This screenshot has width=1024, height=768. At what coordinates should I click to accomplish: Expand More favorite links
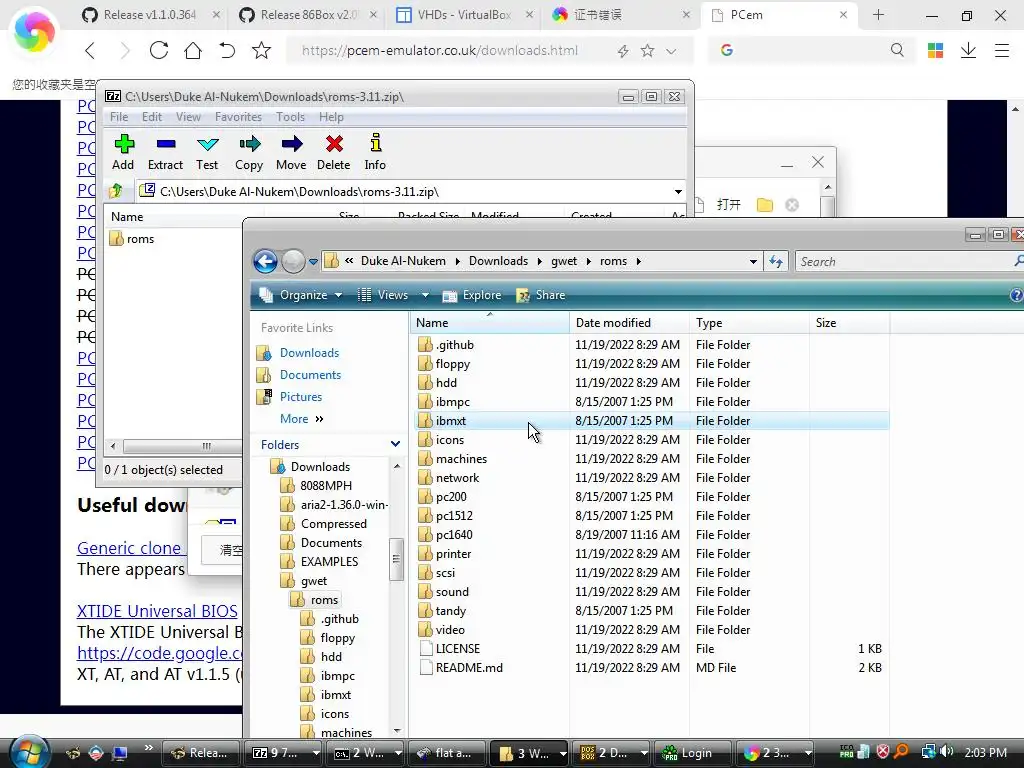(x=302, y=419)
